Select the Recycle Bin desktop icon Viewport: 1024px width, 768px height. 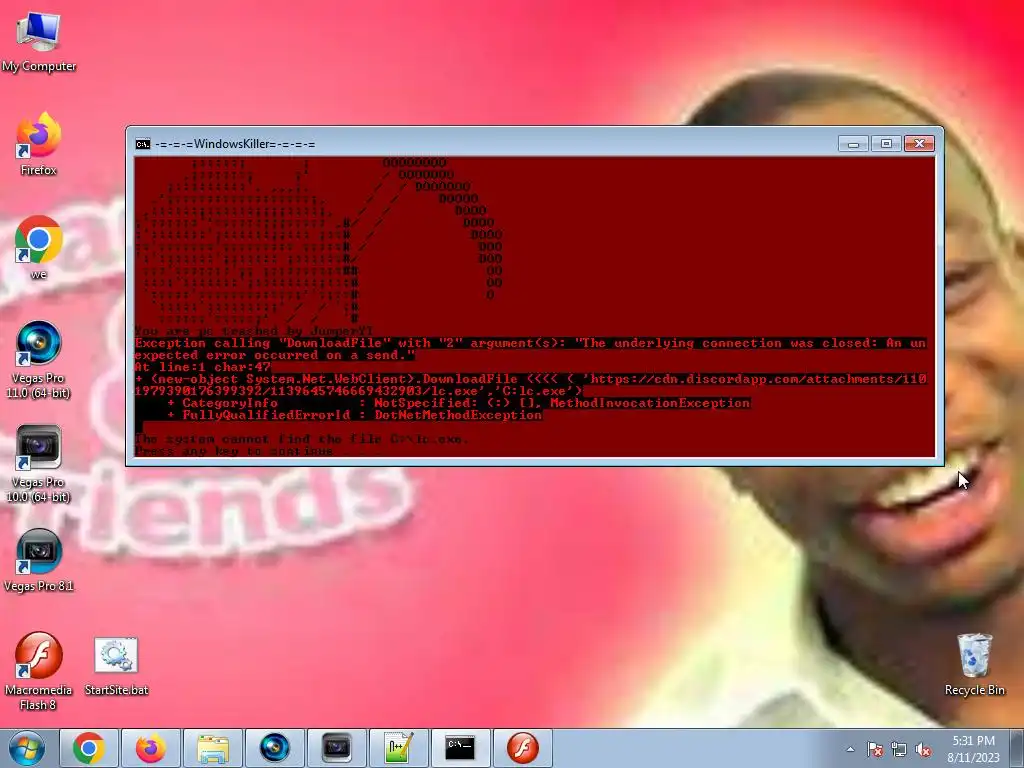click(x=974, y=664)
